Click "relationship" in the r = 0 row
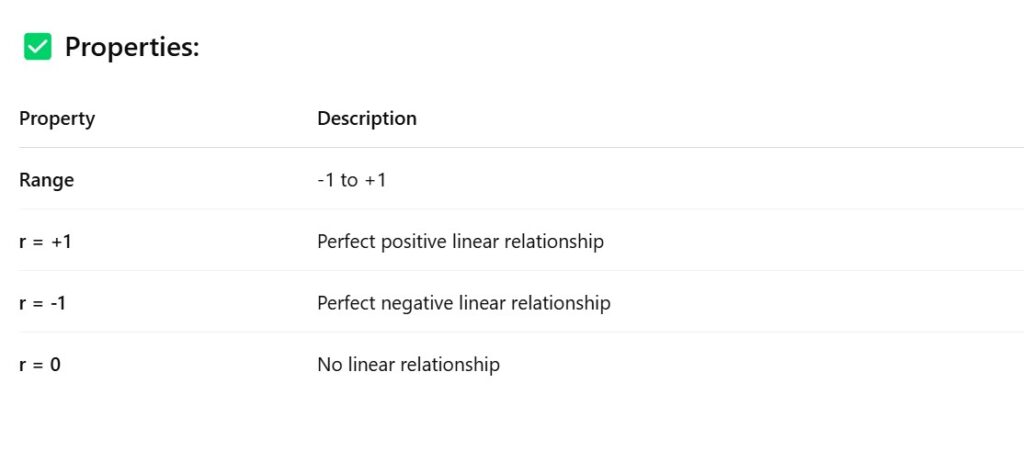This screenshot has width=1024, height=451. pyautogui.click(x=450, y=365)
